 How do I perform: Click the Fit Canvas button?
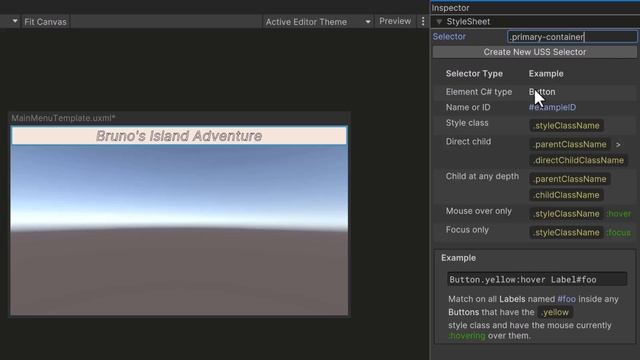pyautogui.click(x=45, y=22)
